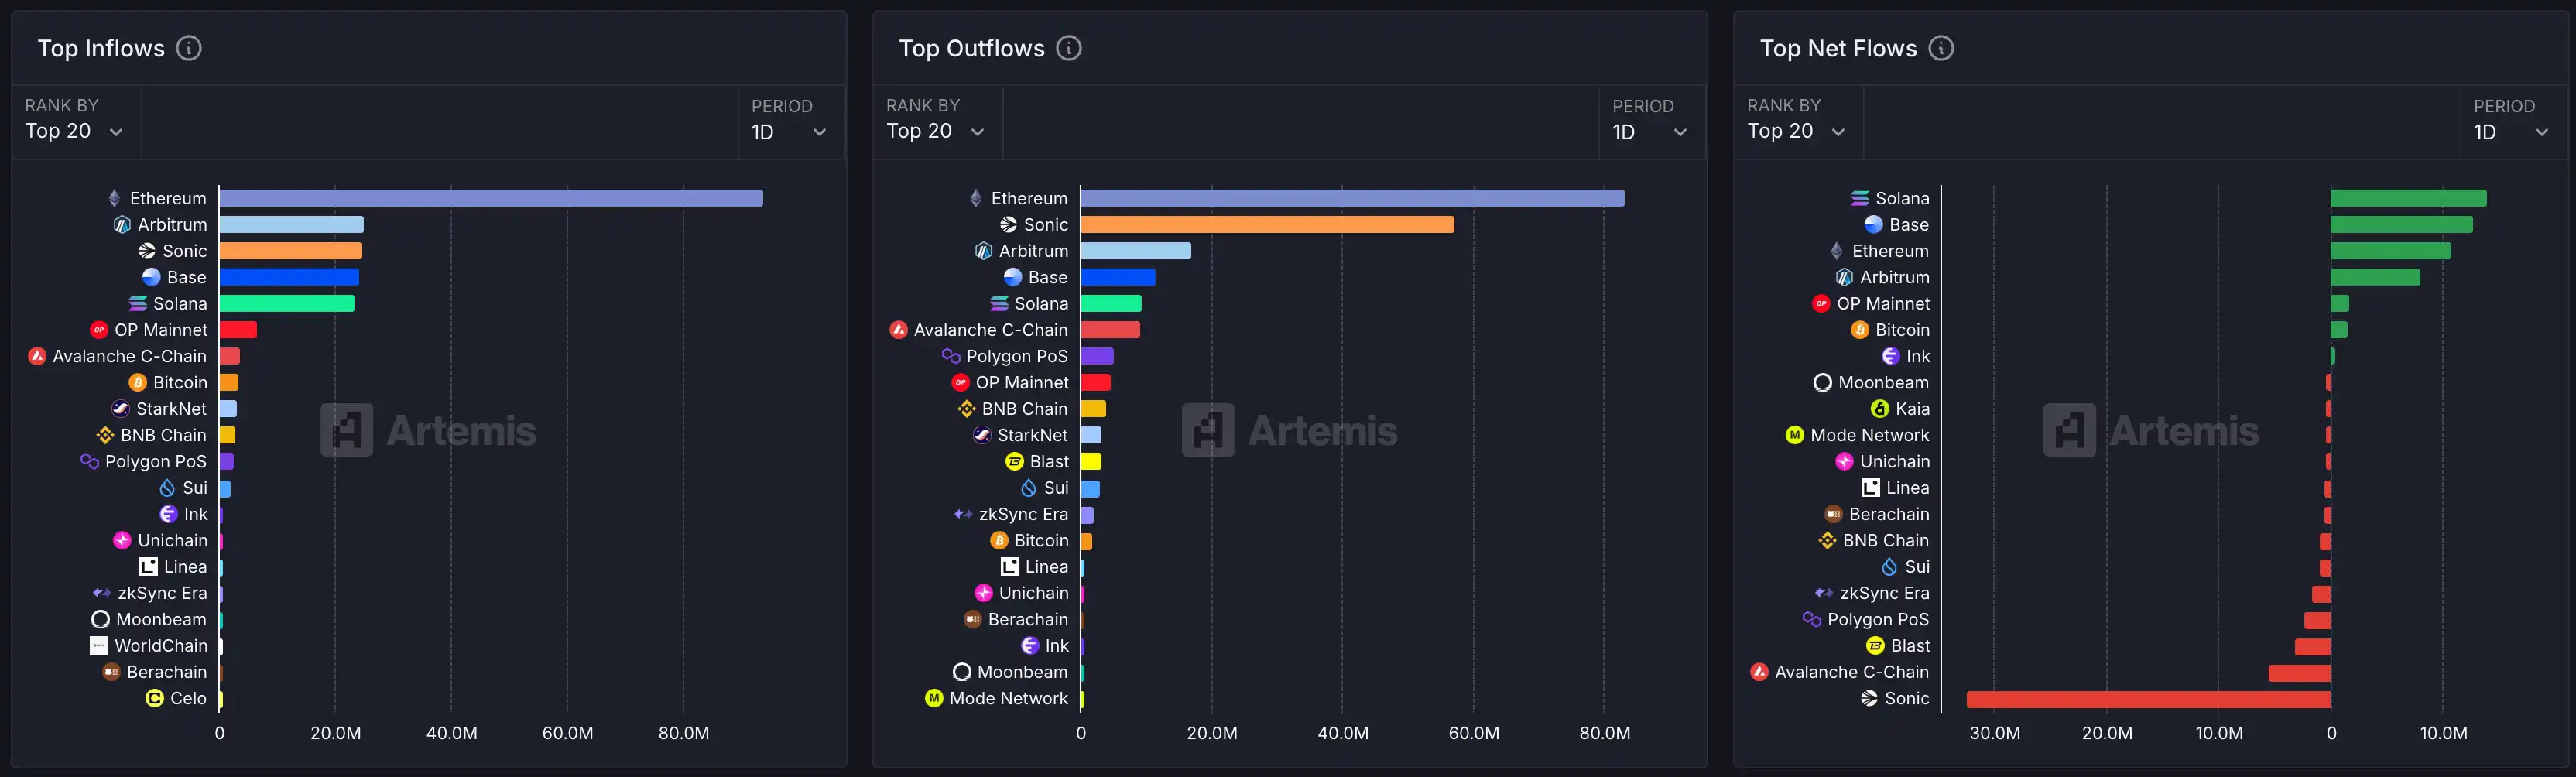Click the Base blue bar in Top Outflows
Image resolution: width=2576 pixels, height=777 pixels.
coord(1118,277)
